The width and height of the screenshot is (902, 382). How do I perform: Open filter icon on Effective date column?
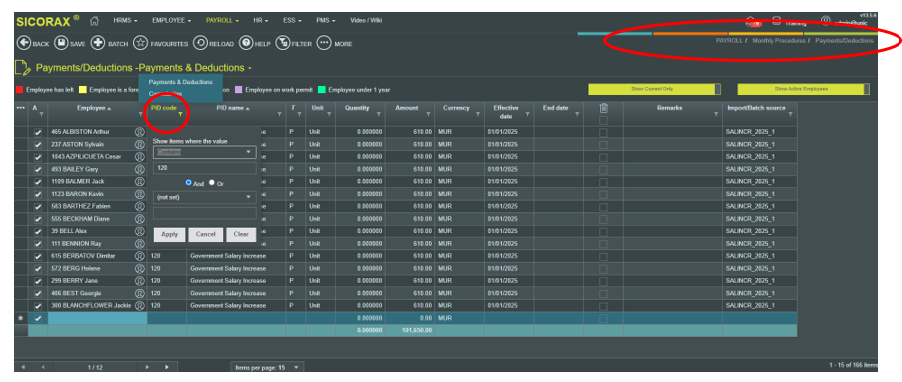(528, 115)
